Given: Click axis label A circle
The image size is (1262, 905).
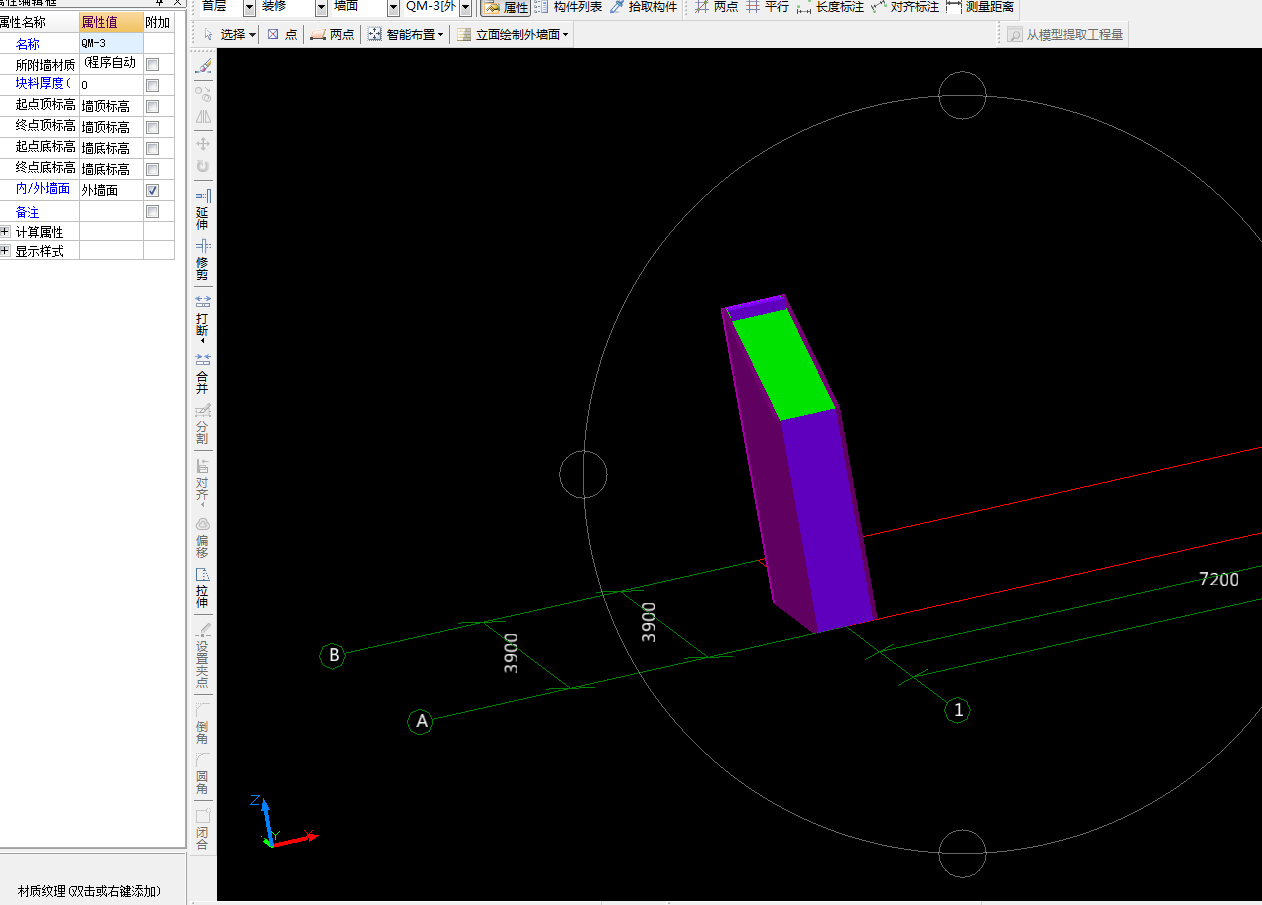Looking at the screenshot, I should (421, 721).
